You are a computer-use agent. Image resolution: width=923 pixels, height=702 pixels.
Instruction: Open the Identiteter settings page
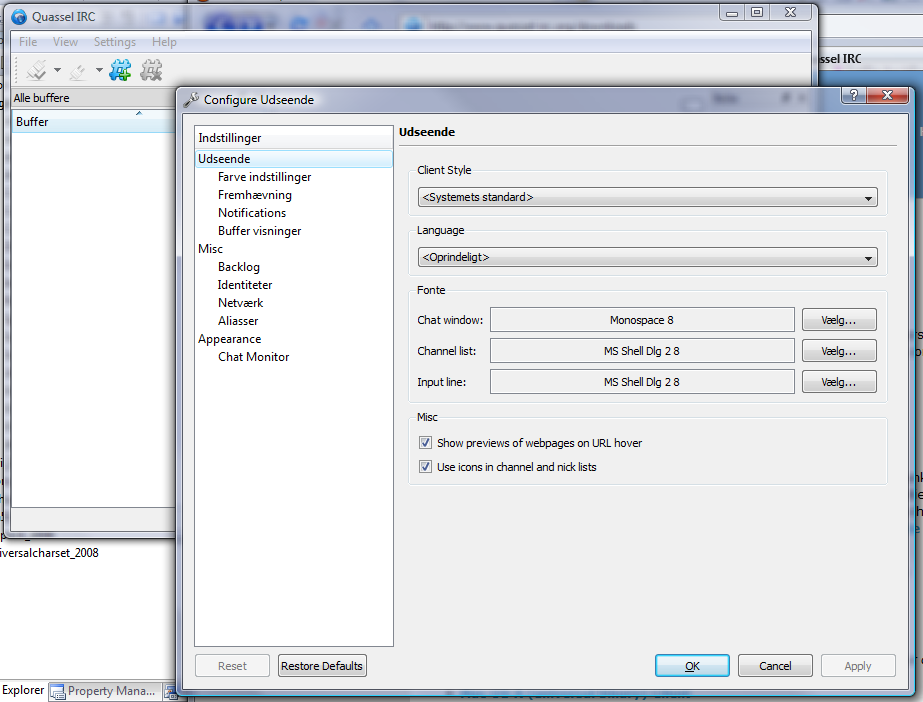(245, 285)
